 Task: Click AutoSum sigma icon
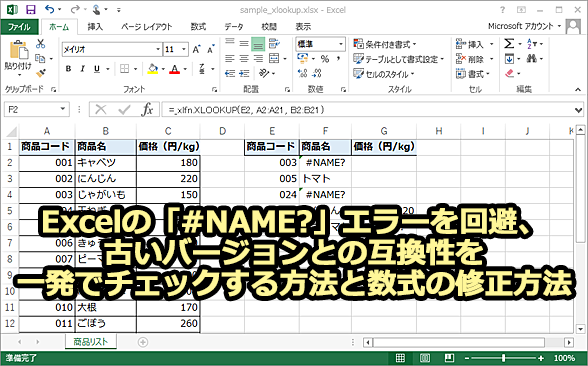[509, 44]
